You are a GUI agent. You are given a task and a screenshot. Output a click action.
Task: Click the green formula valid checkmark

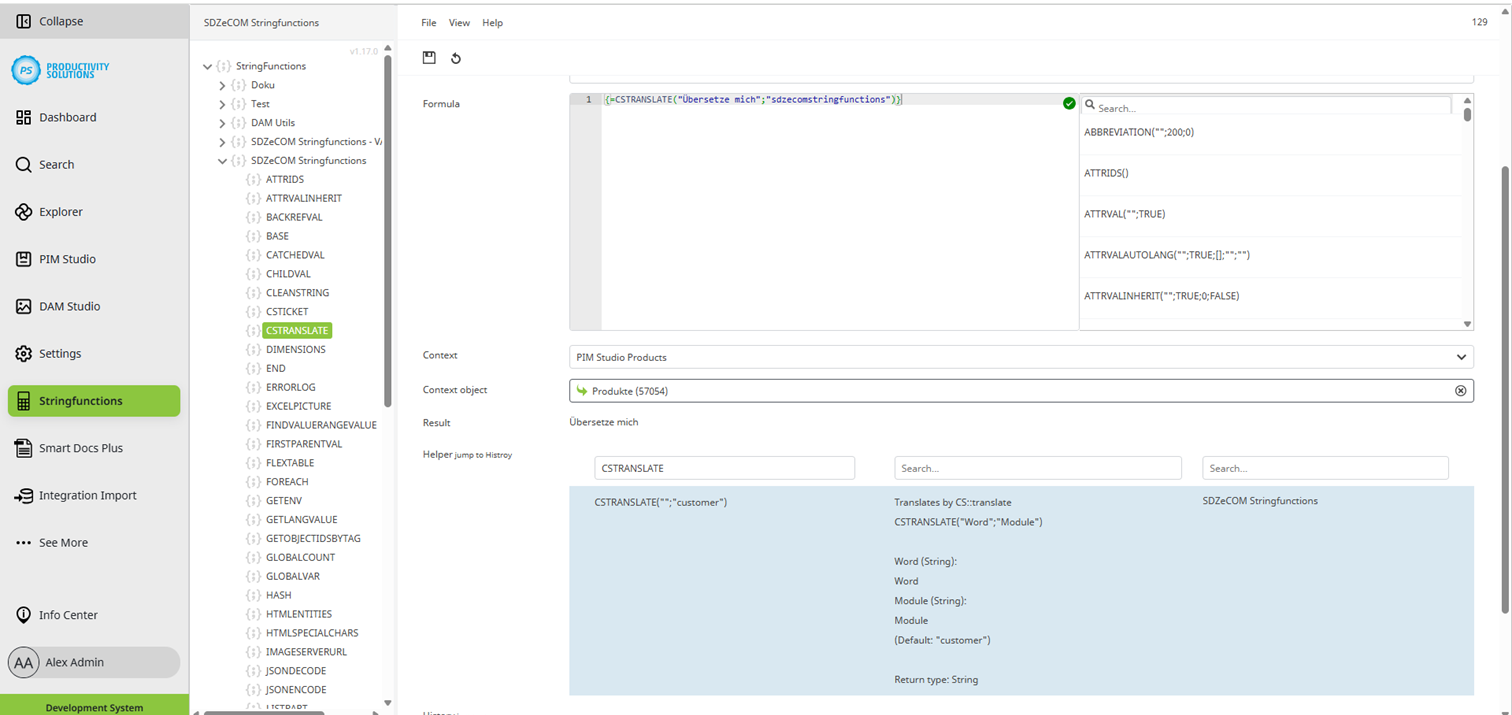[1069, 103]
